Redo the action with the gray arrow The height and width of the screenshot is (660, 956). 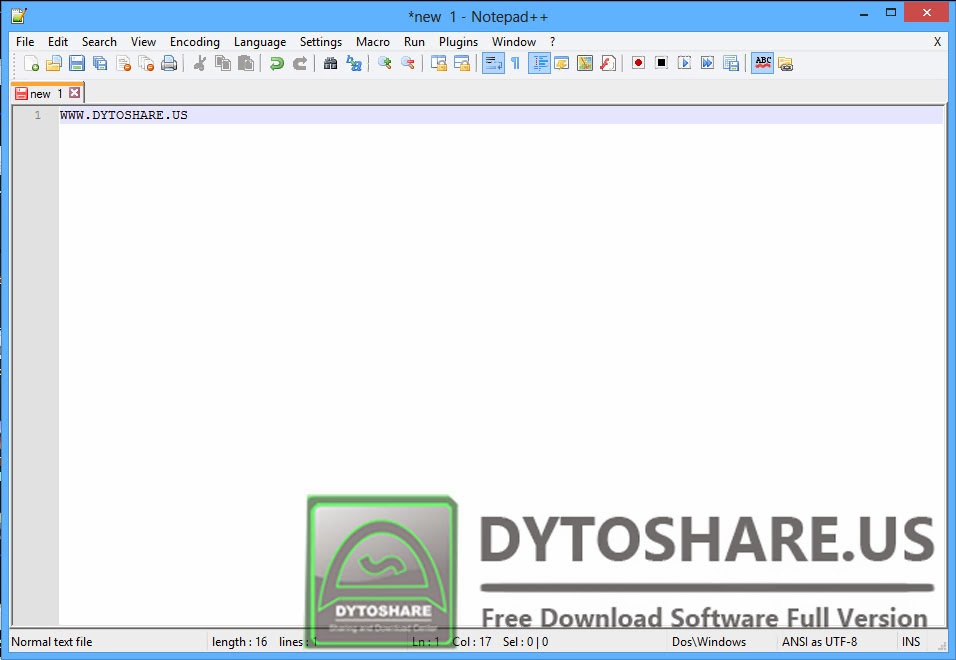coord(299,63)
